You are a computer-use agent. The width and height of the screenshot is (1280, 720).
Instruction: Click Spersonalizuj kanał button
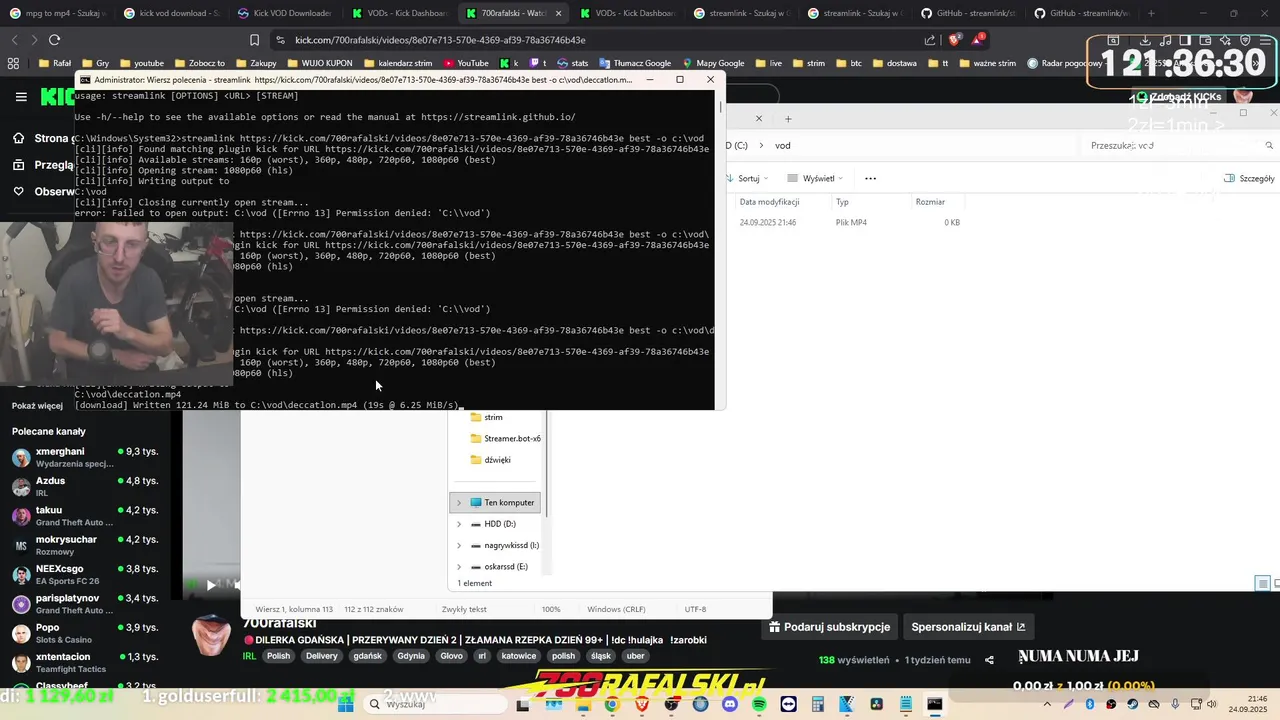pos(968,627)
